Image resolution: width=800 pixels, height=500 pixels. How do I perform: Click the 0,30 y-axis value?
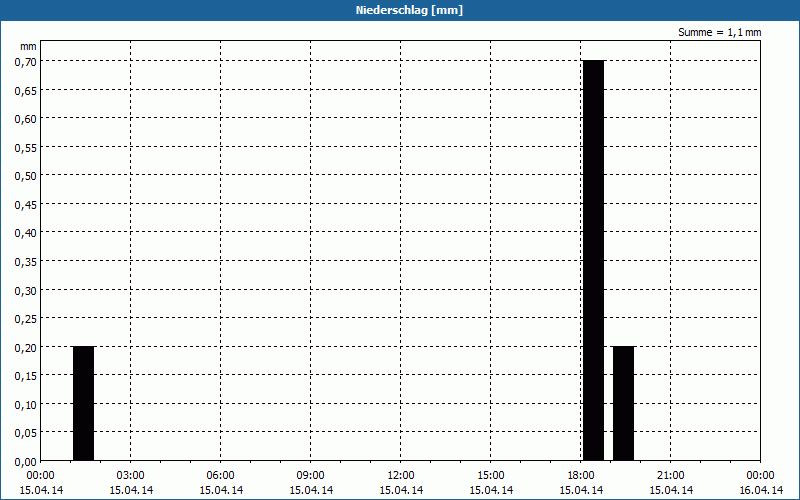[x=26, y=291]
